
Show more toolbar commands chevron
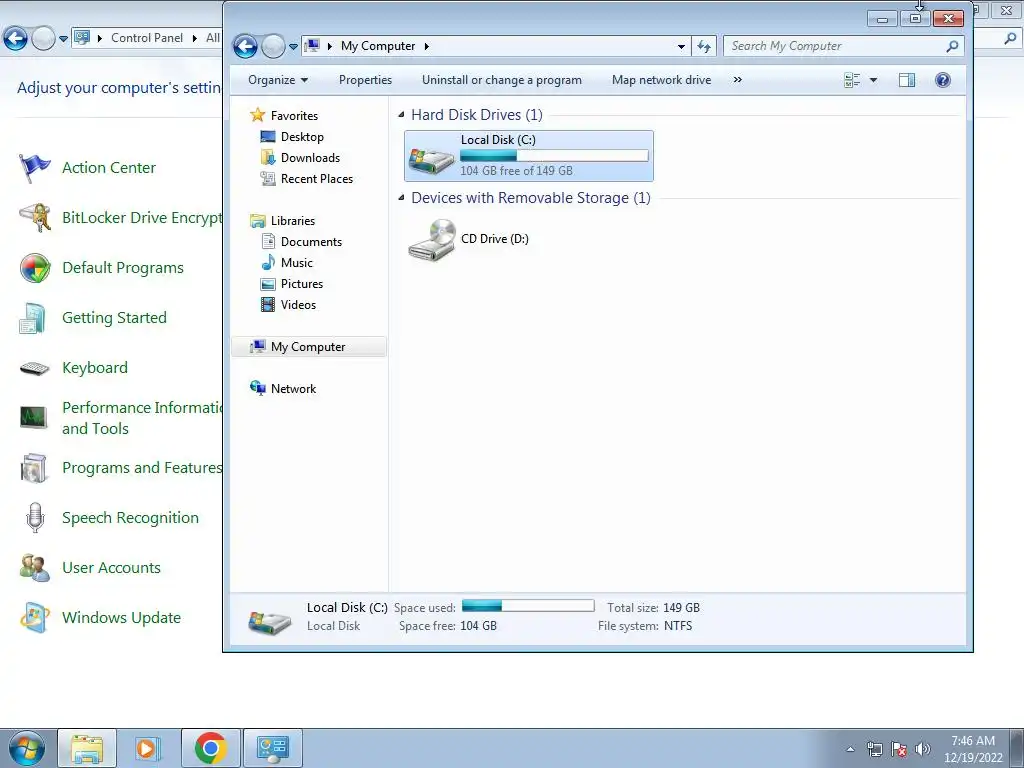[737, 80]
